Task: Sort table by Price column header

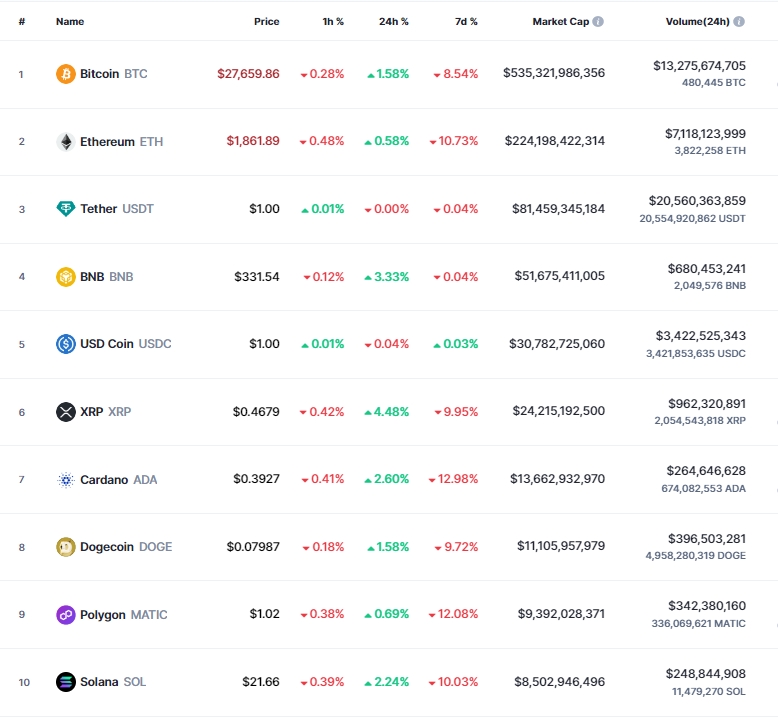Action: coord(266,21)
